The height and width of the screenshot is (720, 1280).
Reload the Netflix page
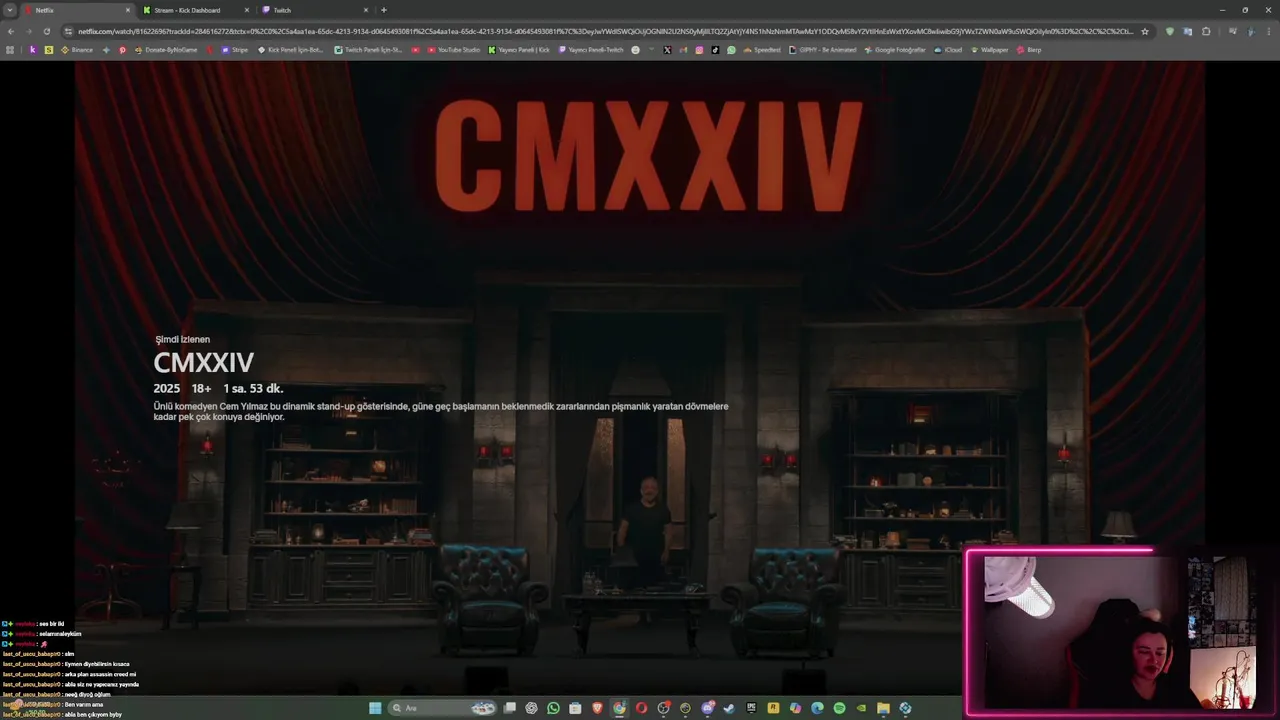click(x=46, y=31)
